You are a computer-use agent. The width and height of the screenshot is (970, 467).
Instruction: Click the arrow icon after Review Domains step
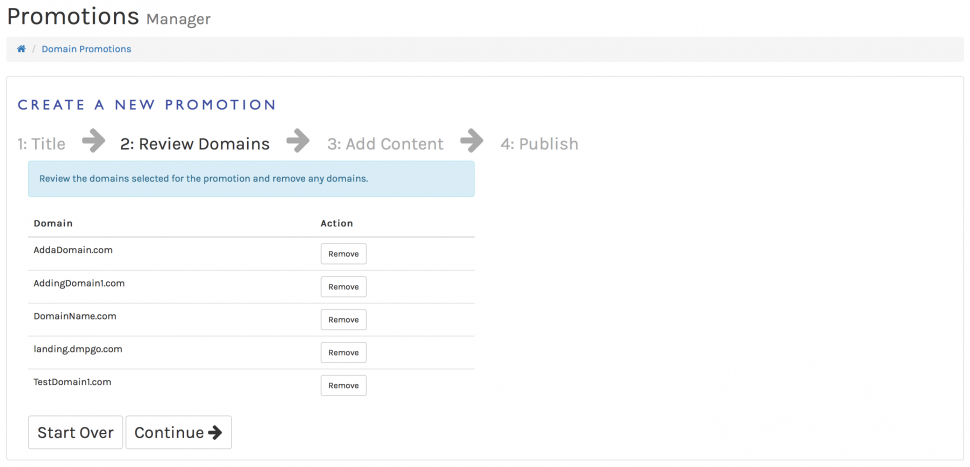[x=298, y=141]
